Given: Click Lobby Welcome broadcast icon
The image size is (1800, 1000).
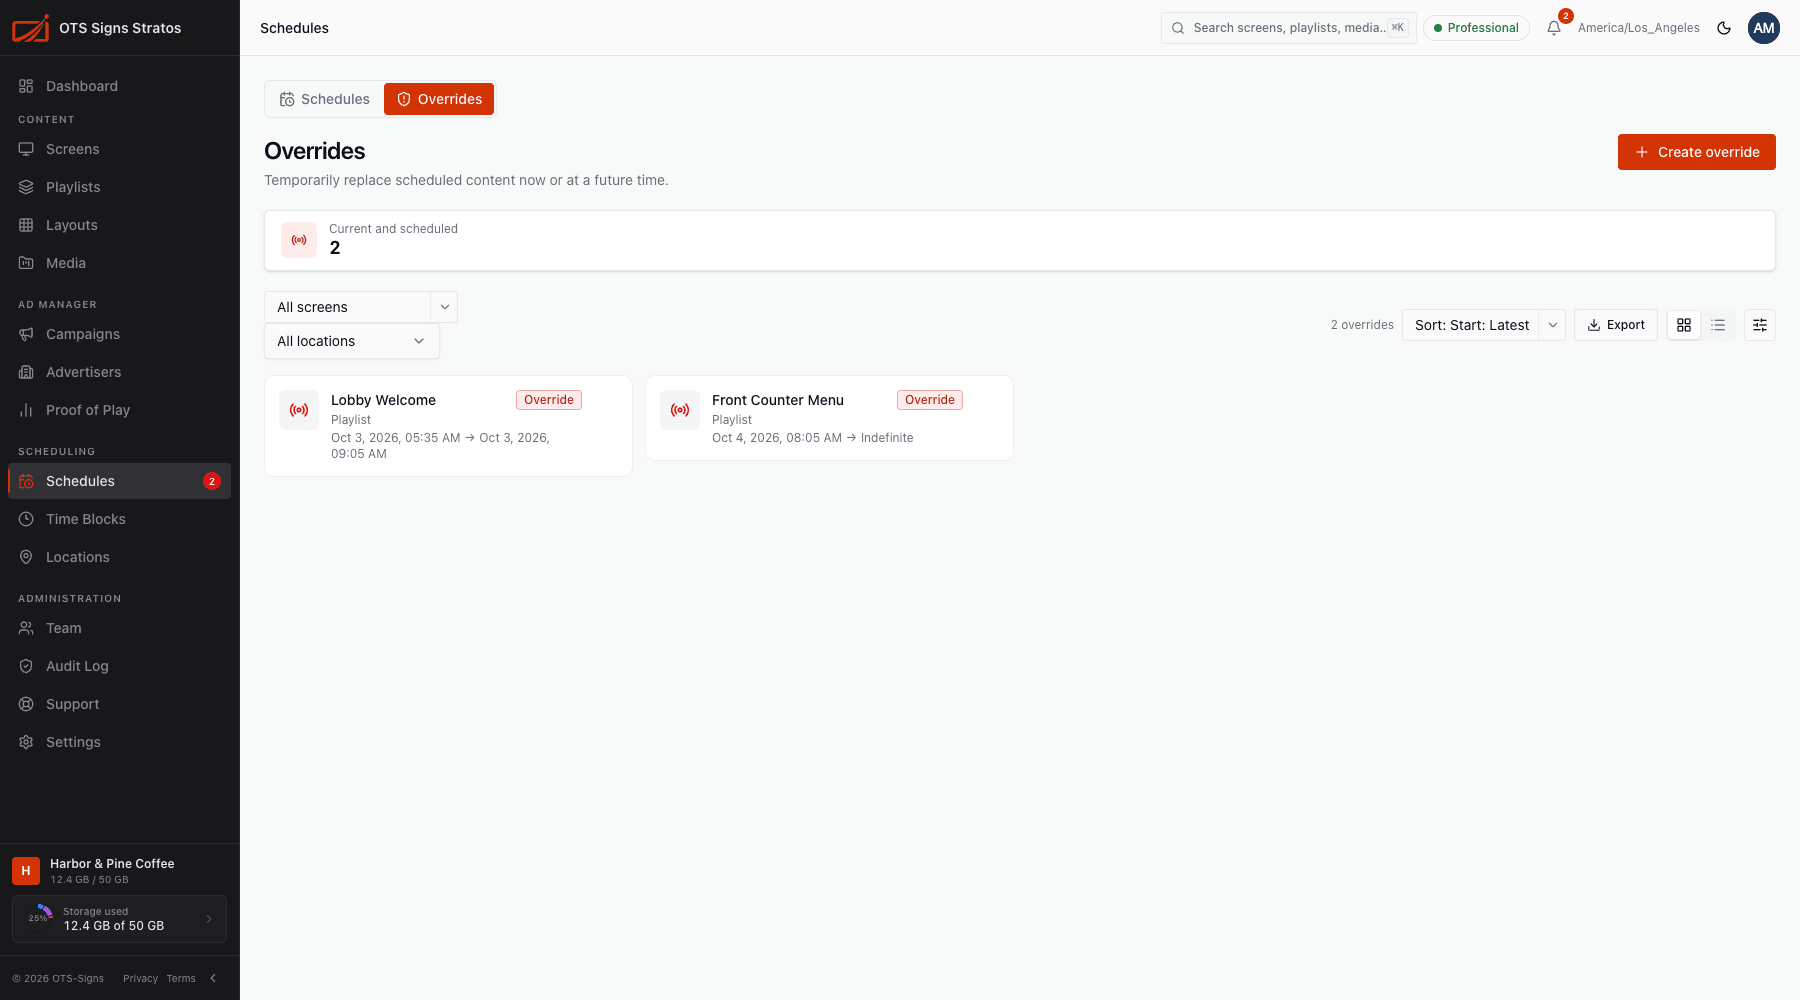Looking at the screenshot, I should (x=299, y=410).
